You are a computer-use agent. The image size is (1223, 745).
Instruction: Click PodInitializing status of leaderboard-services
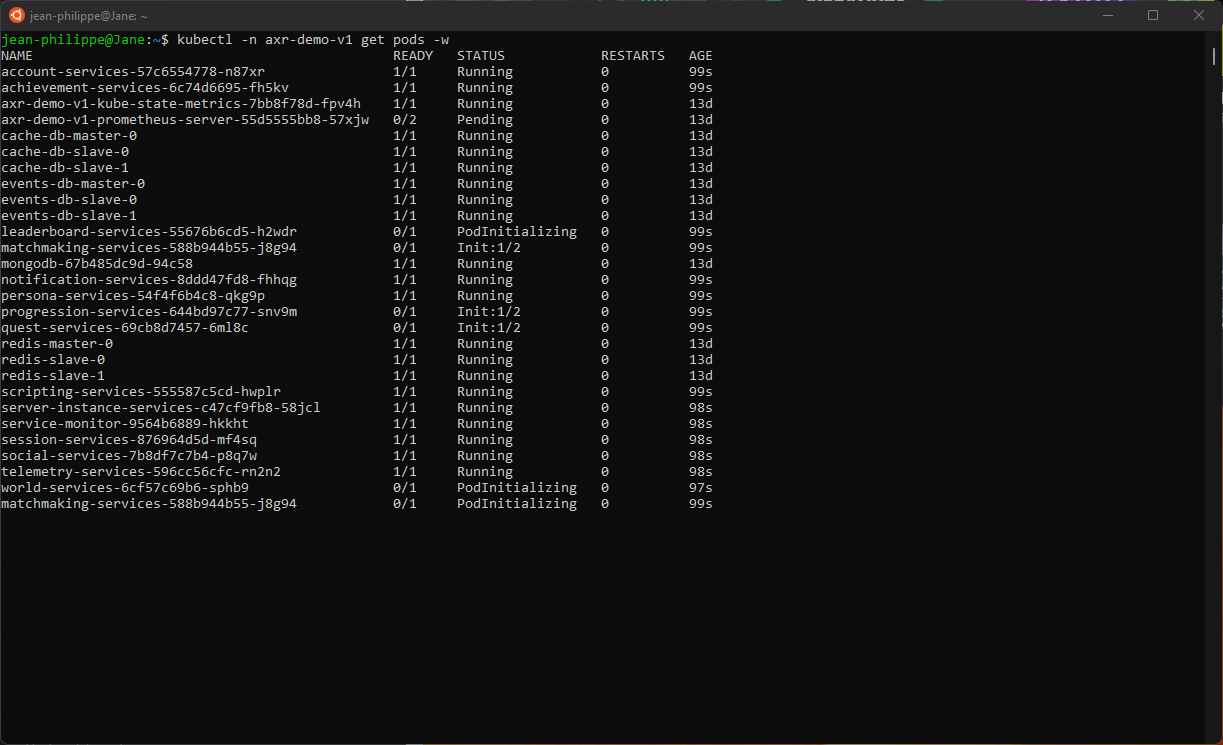[x=517, y=232]
